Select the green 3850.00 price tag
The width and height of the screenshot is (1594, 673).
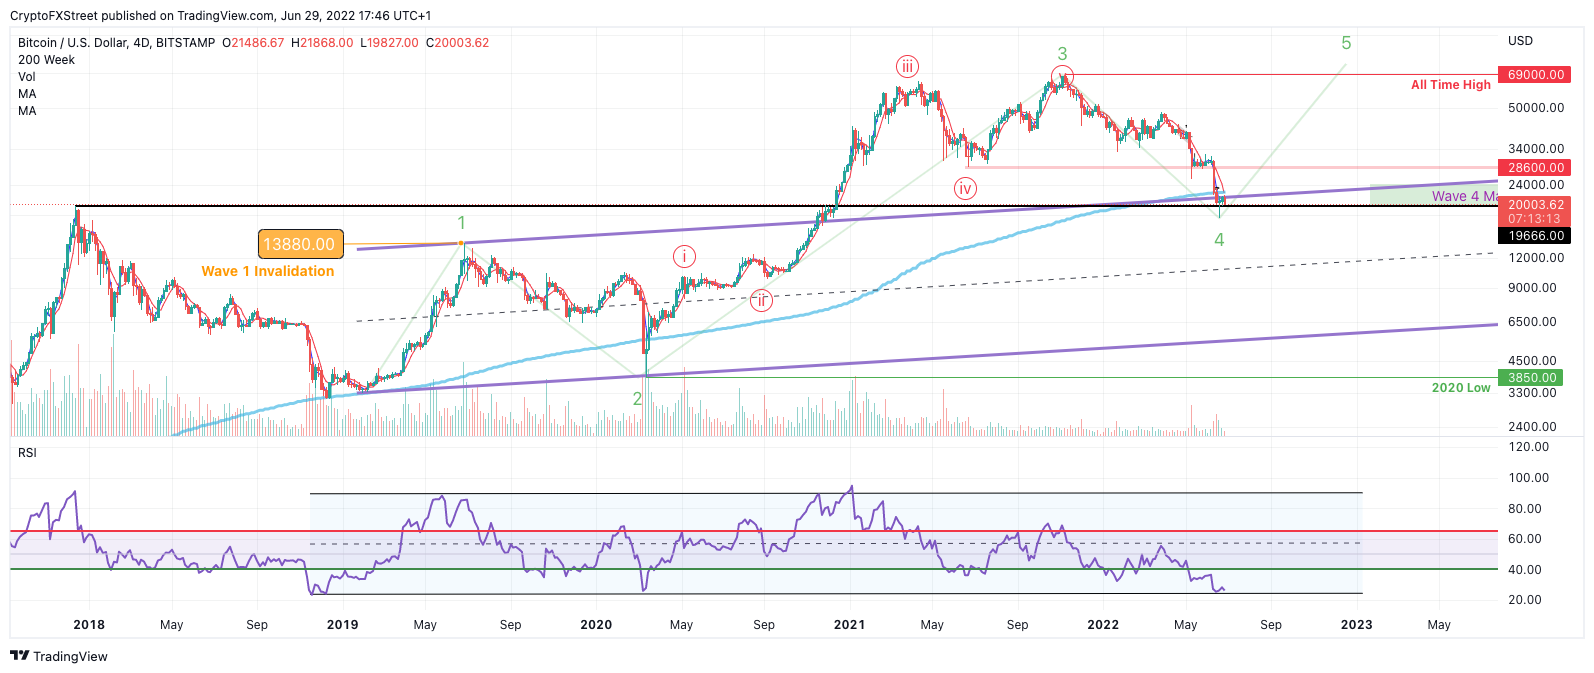(x=1532, y=378)
